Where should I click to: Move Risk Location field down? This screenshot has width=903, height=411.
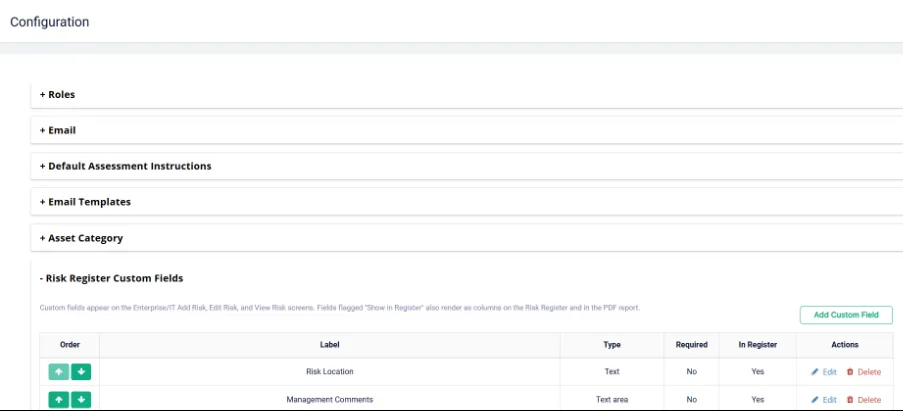tap(81, 372)
